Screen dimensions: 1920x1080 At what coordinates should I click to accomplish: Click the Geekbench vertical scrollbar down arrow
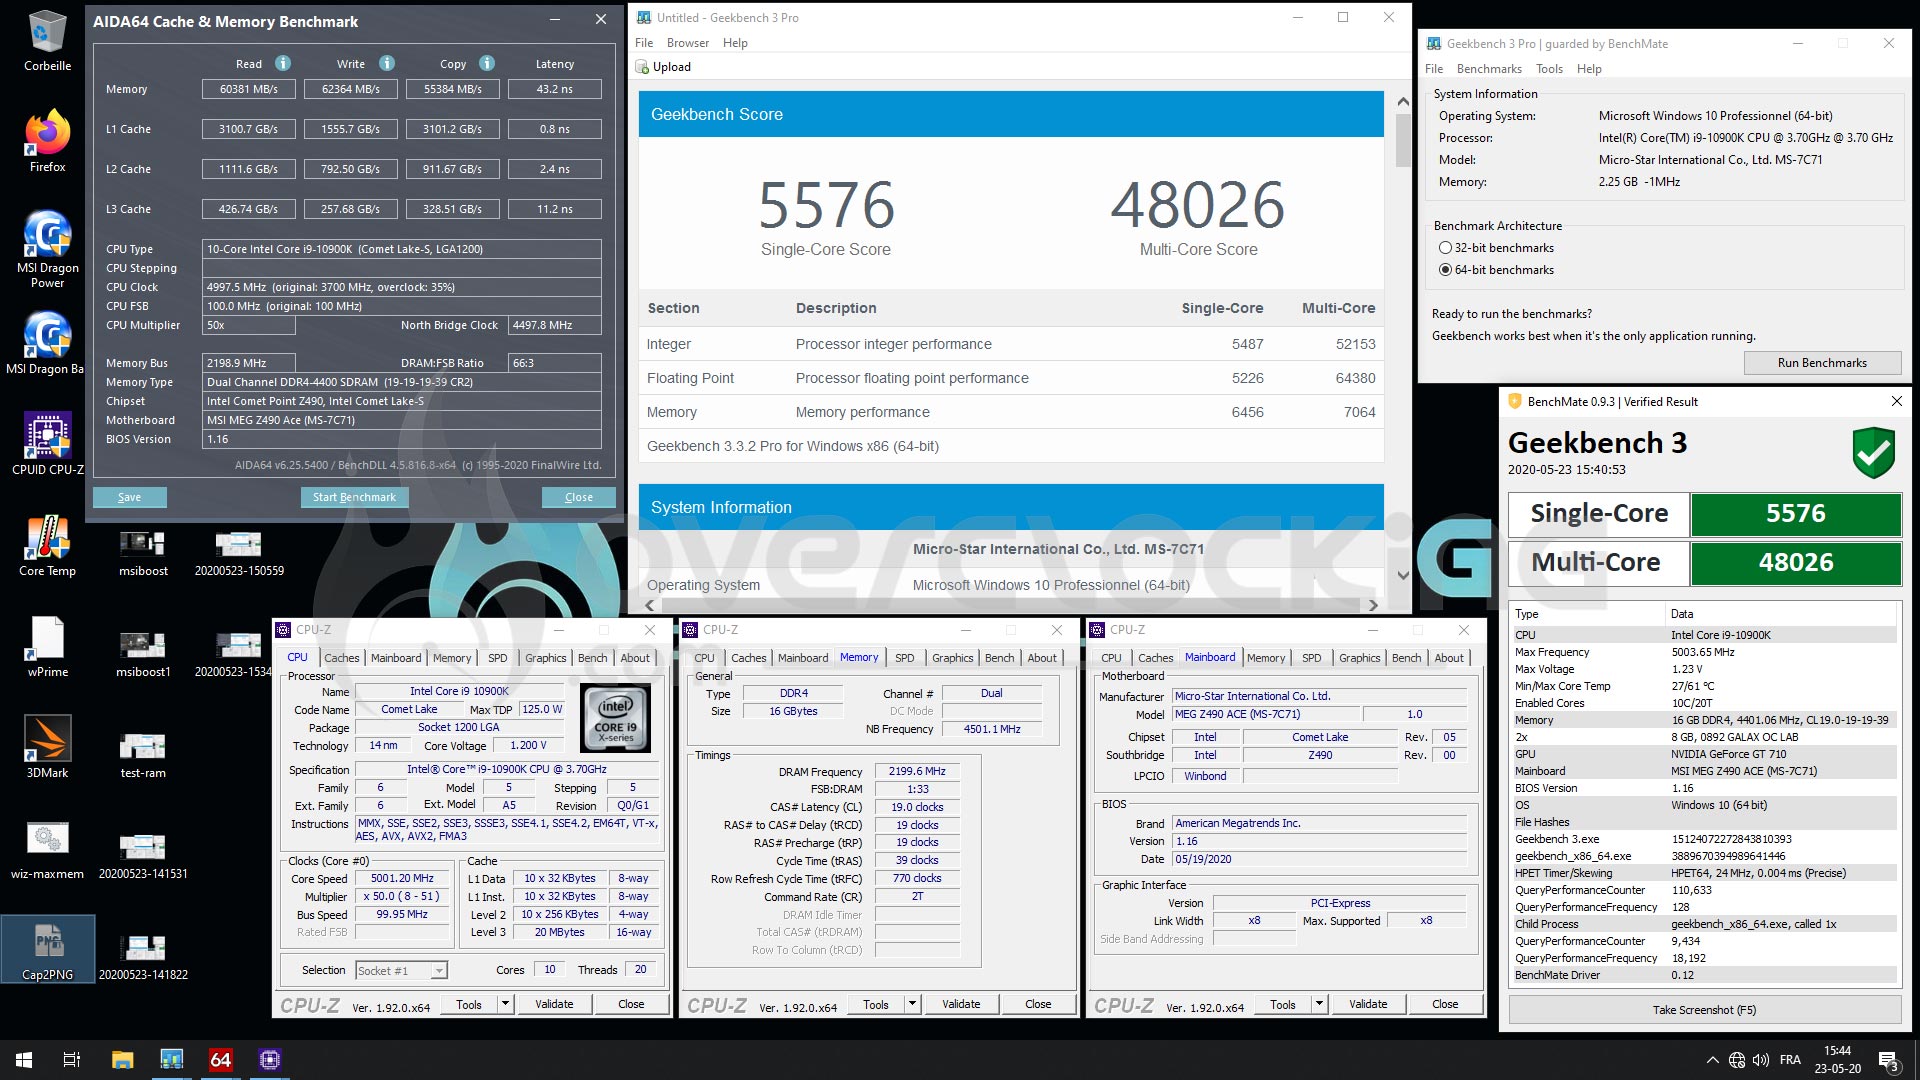point(1403,575)
